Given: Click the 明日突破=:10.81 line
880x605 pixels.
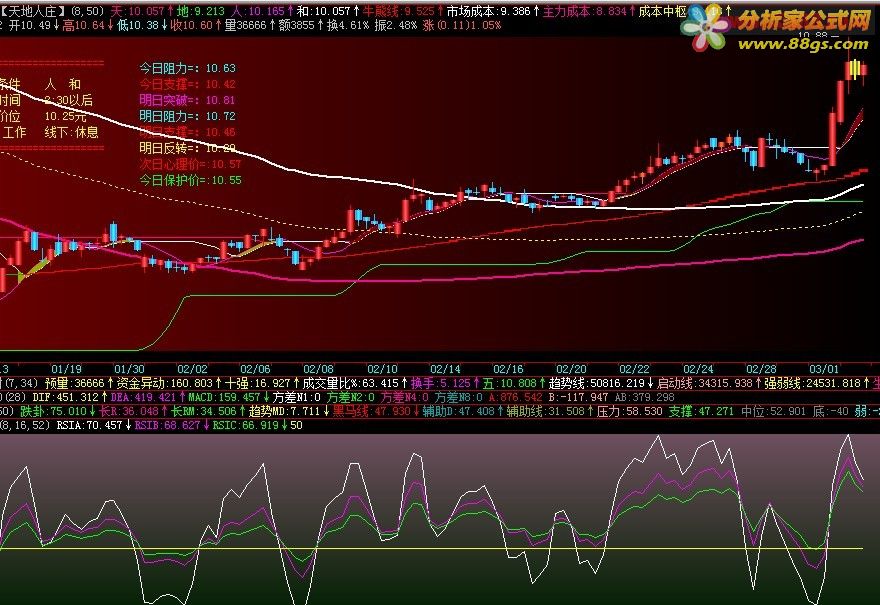Looking at the screenshot, I should click(x=187, y=100).
